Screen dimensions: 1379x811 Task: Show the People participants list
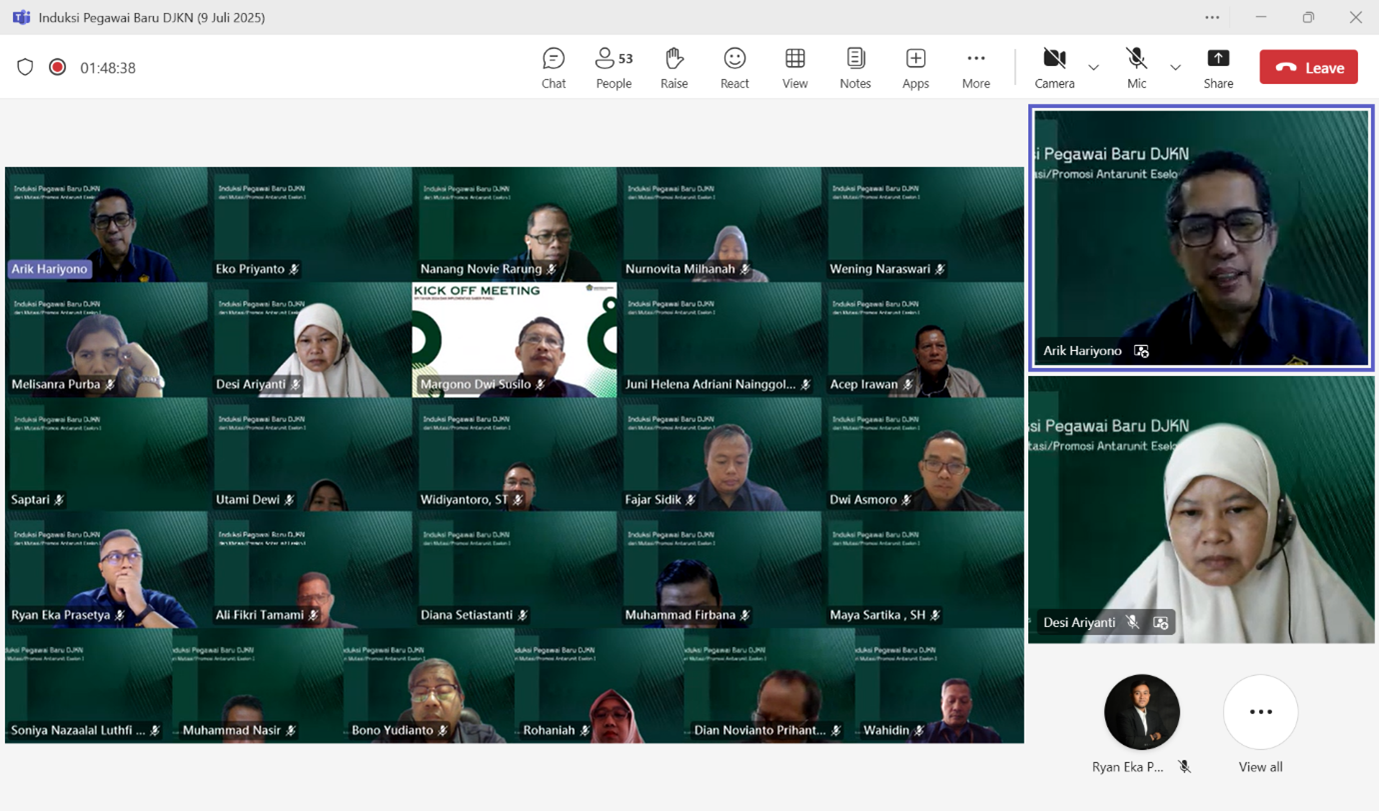pyautogui.click(x=613, y=67)
